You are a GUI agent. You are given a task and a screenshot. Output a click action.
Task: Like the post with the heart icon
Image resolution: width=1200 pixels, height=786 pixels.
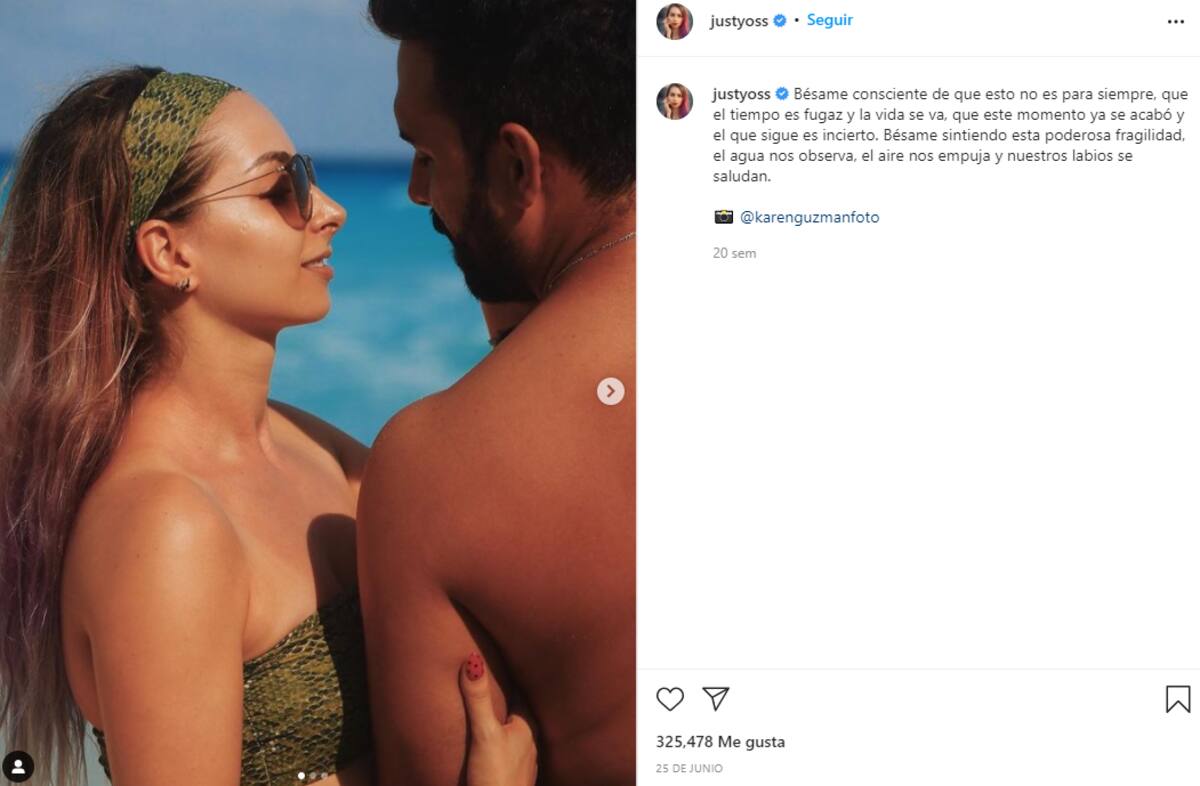(x=670, y=699)
